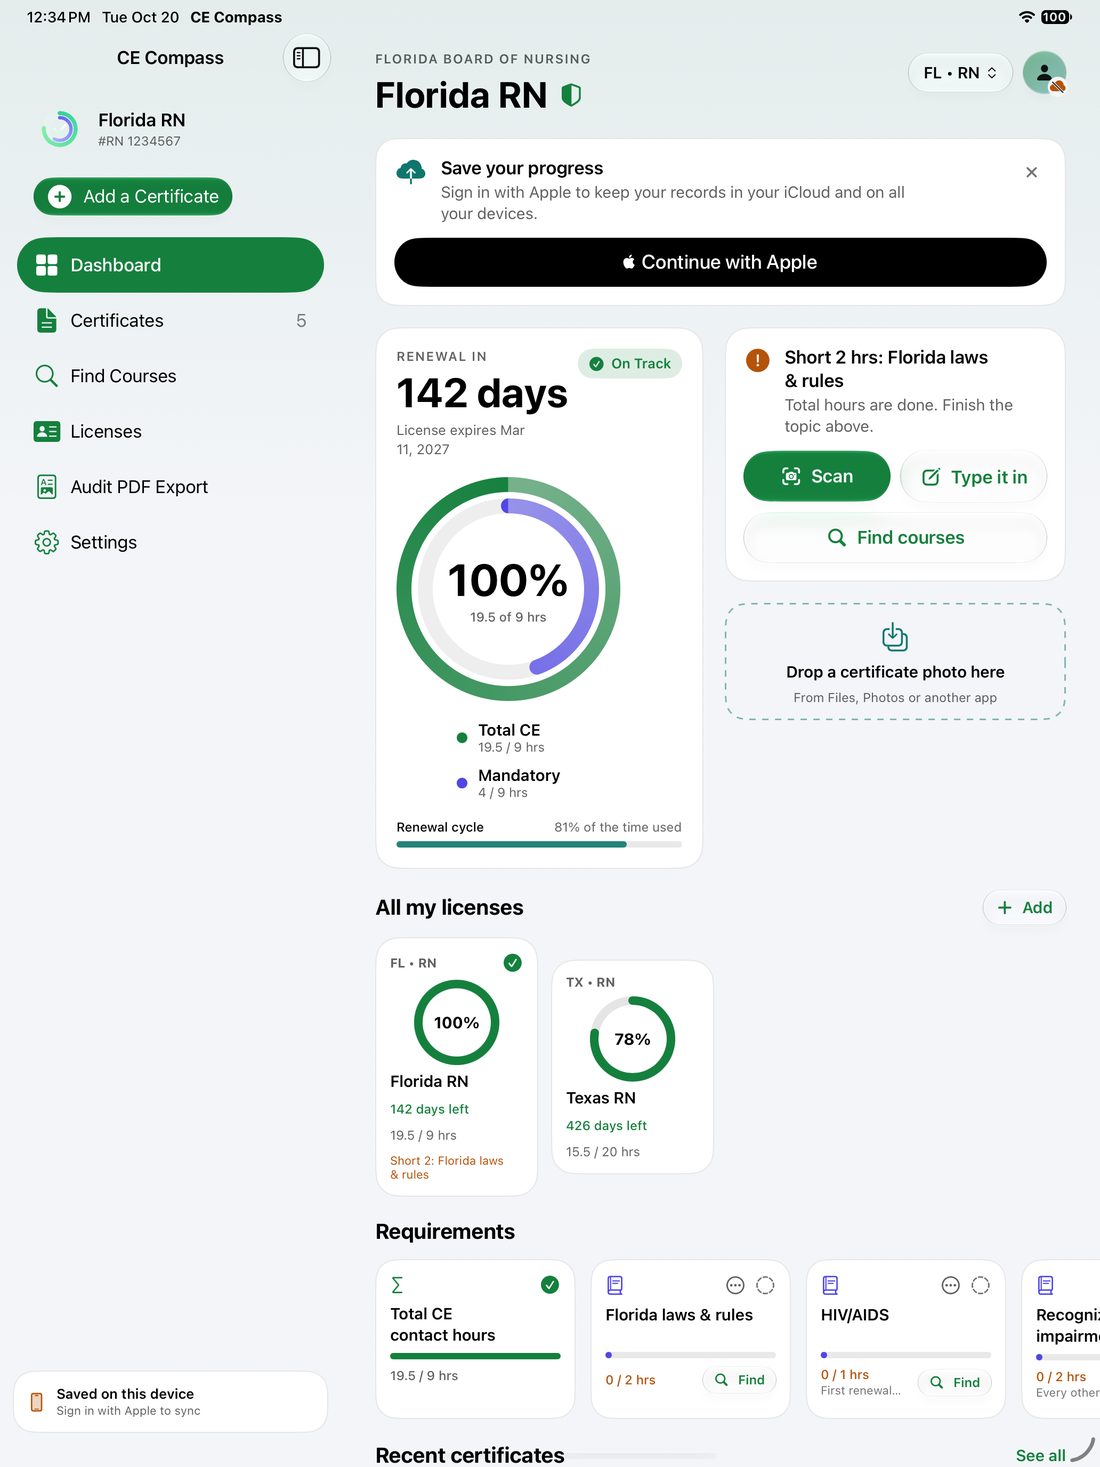Choose Type it in
This screenshot has width=1100, height=1467.
pos(973,477)
